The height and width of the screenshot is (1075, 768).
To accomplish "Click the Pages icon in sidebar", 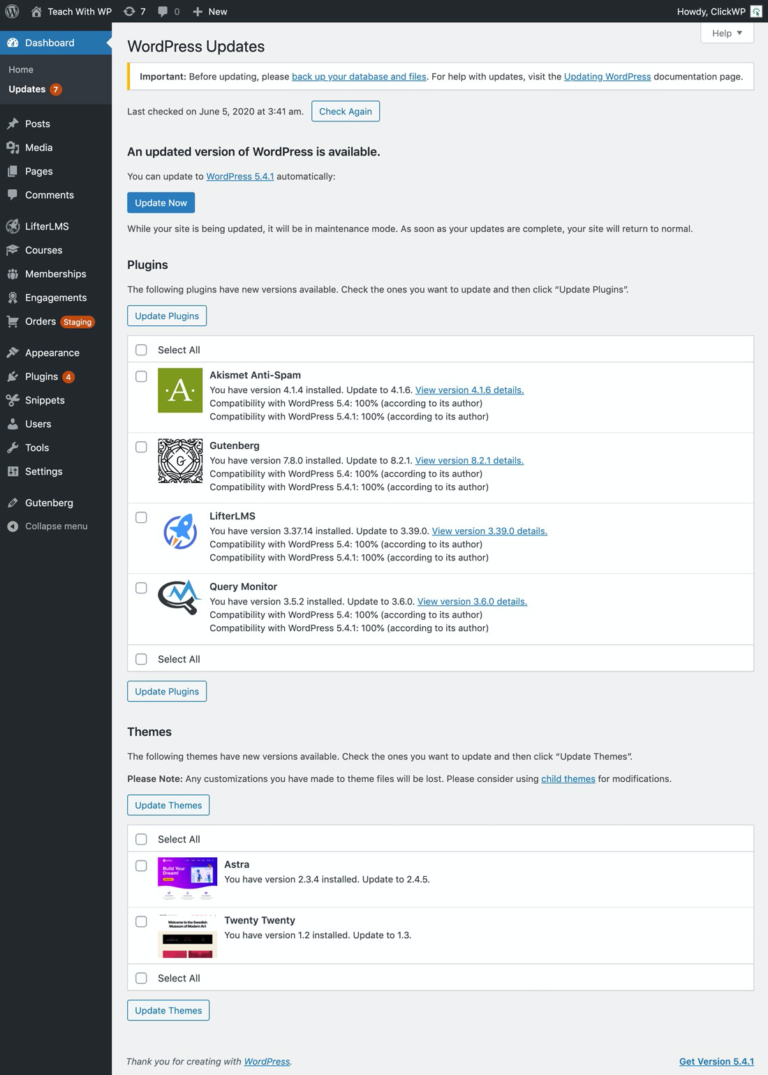I will point(12,171).
